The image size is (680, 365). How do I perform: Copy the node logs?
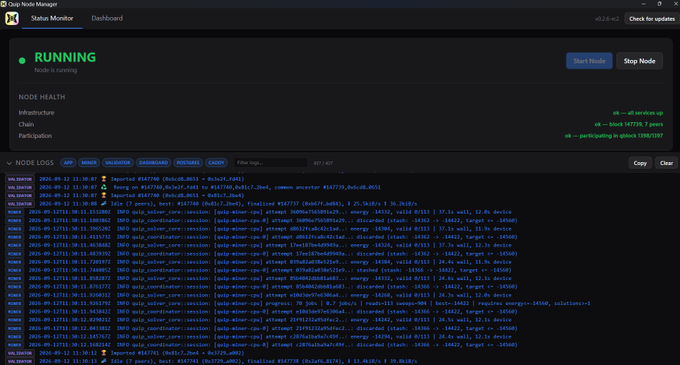[x=640, y=163]
